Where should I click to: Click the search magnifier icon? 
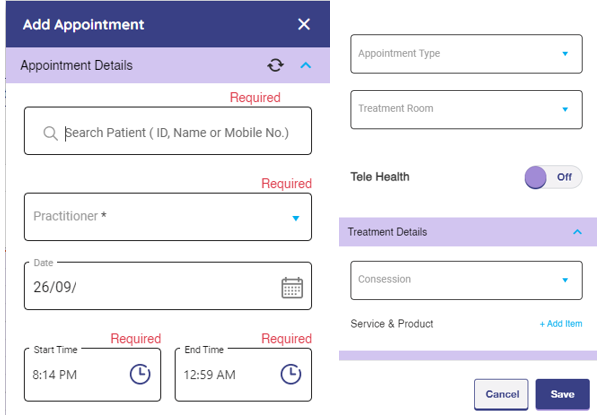point(50,133)
